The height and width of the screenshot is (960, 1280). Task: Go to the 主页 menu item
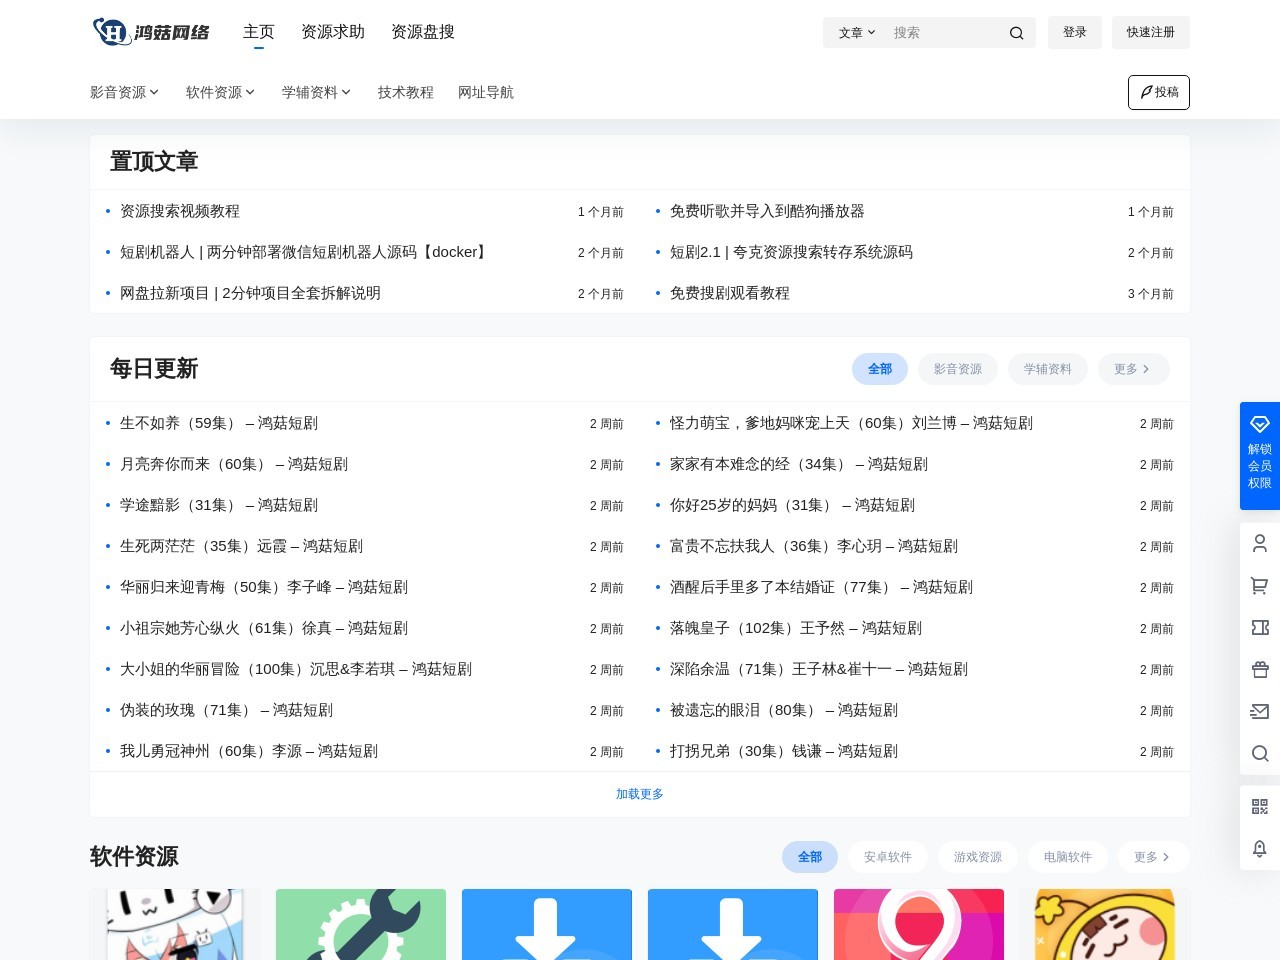pos(259,32)
